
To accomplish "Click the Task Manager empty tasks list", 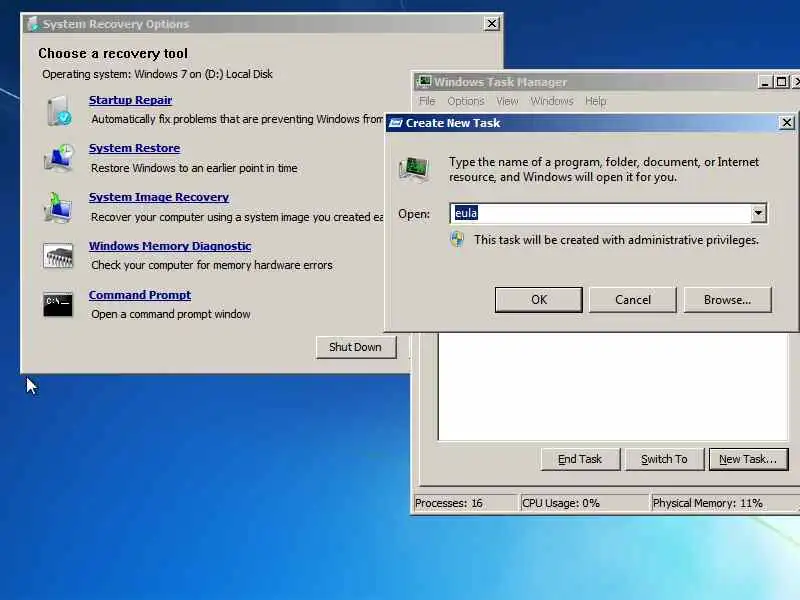I will tap(613, 386).
